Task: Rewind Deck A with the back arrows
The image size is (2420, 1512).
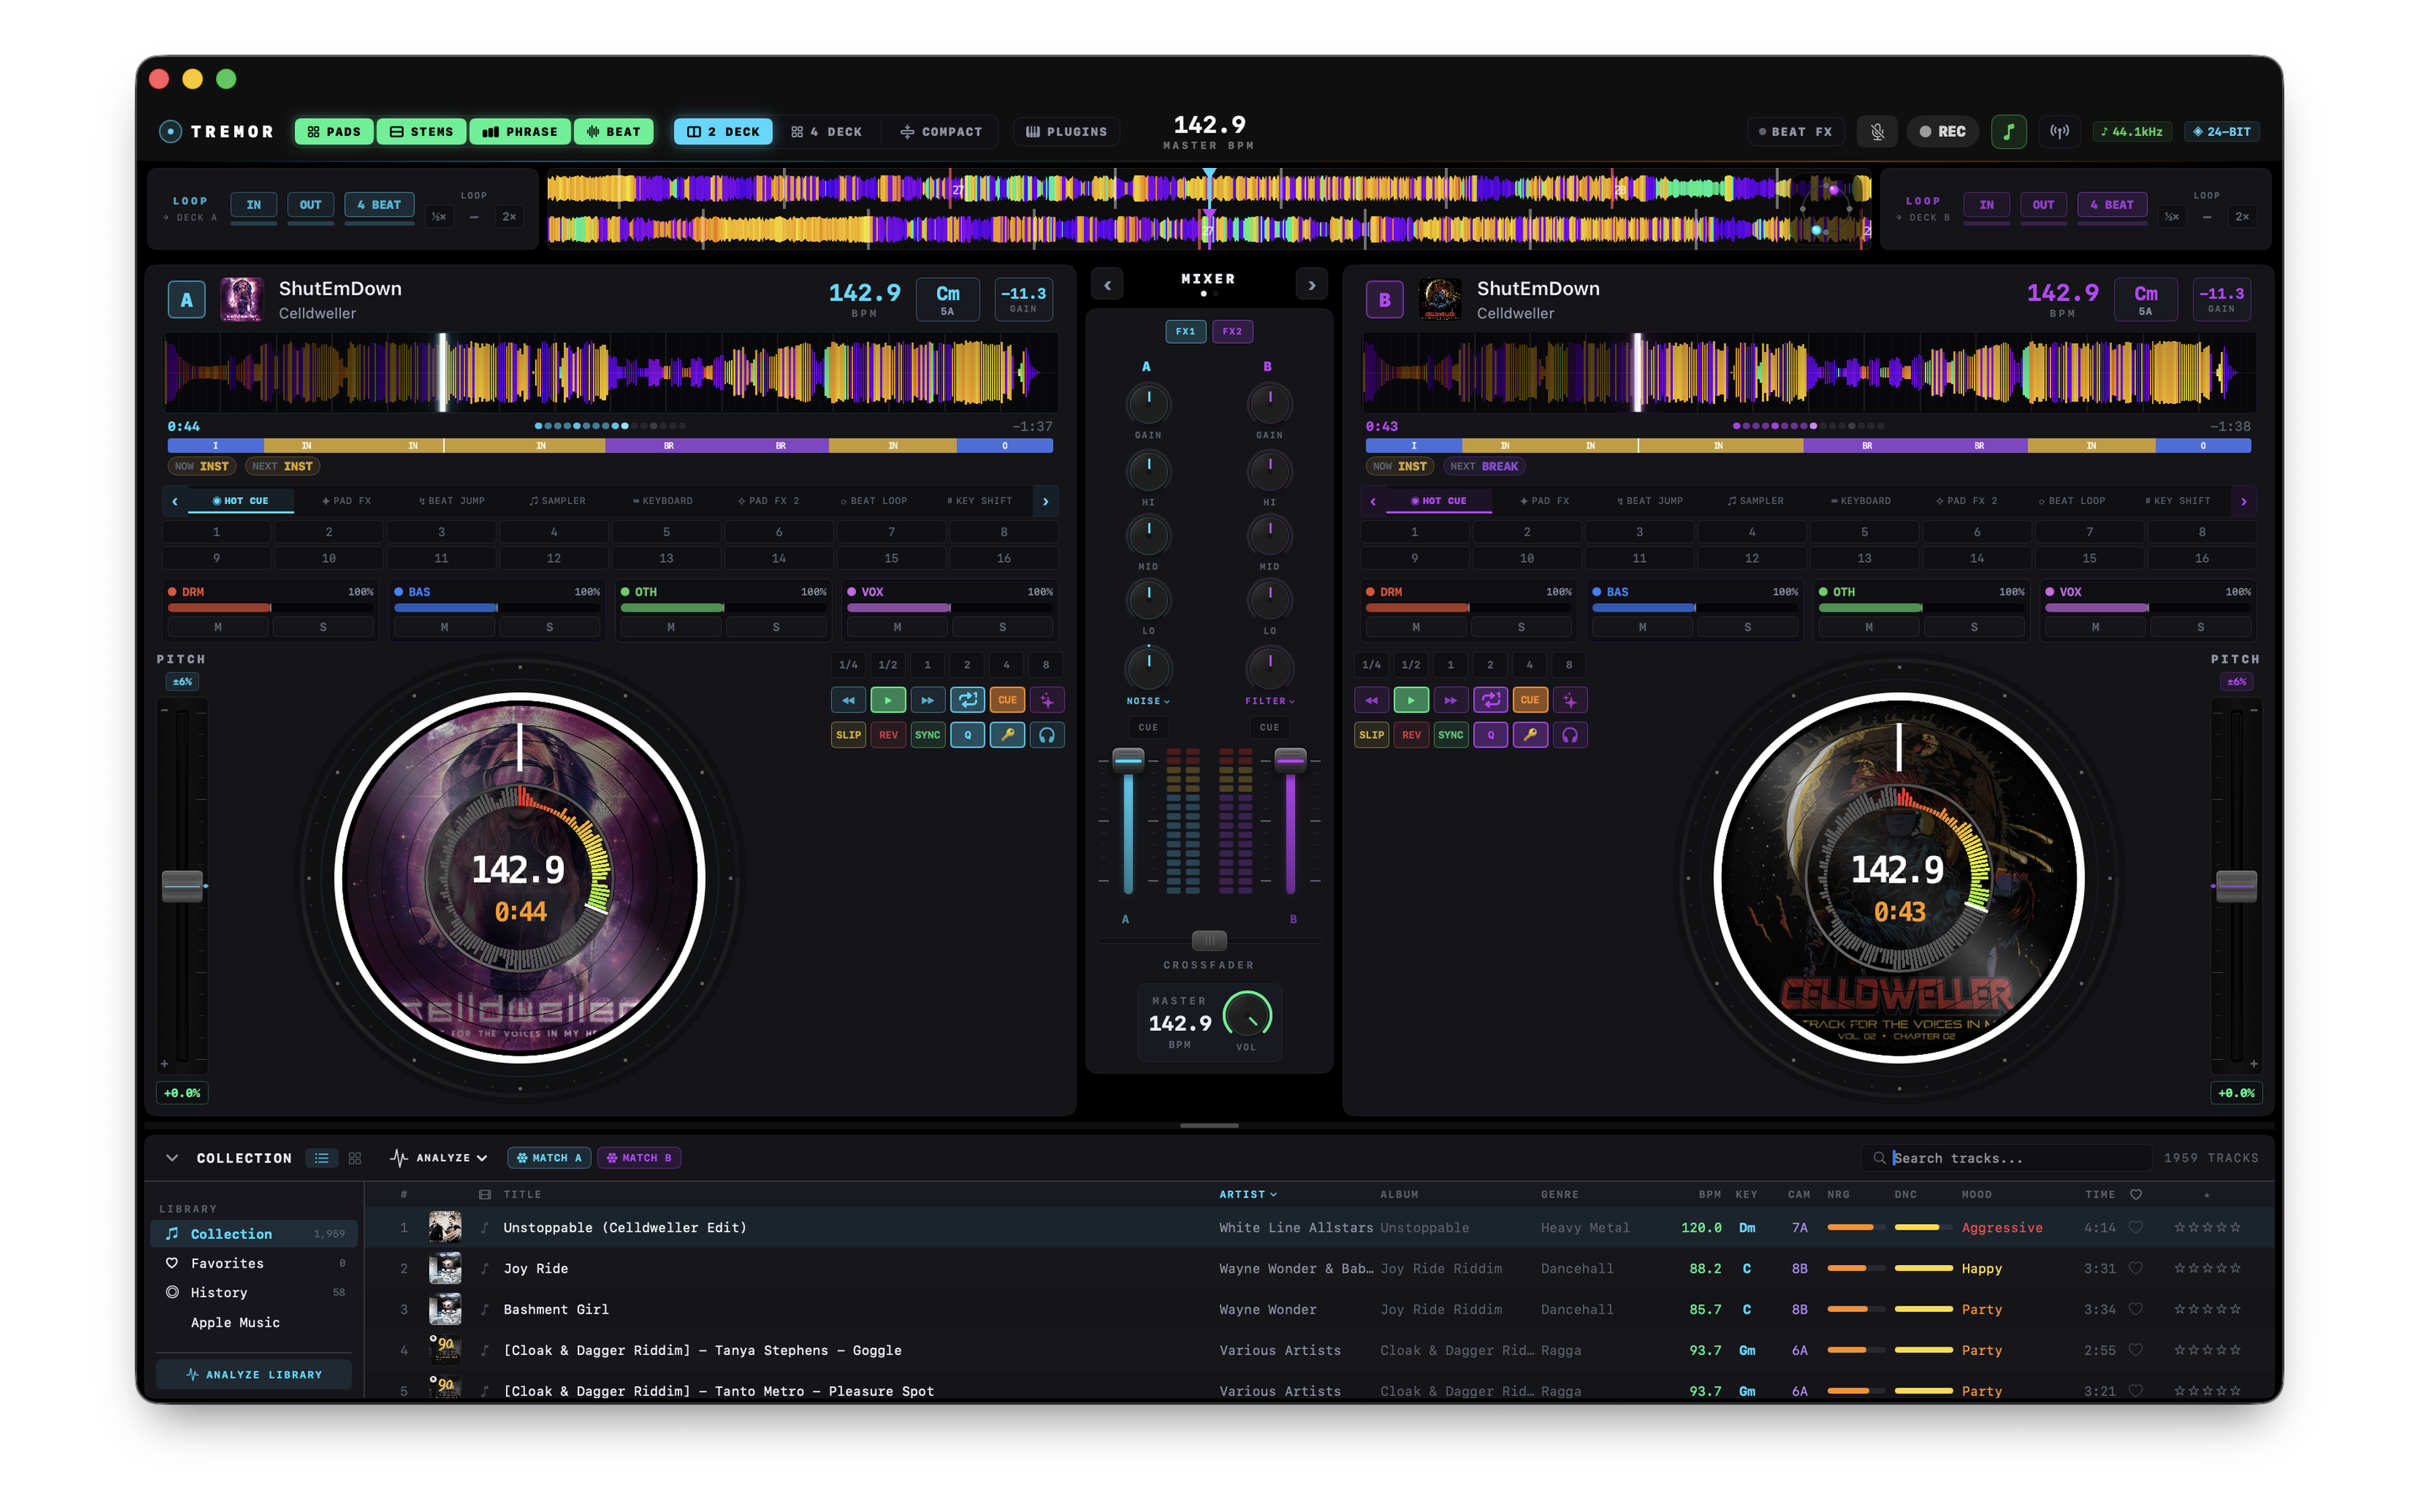Action: click(848, 700)
